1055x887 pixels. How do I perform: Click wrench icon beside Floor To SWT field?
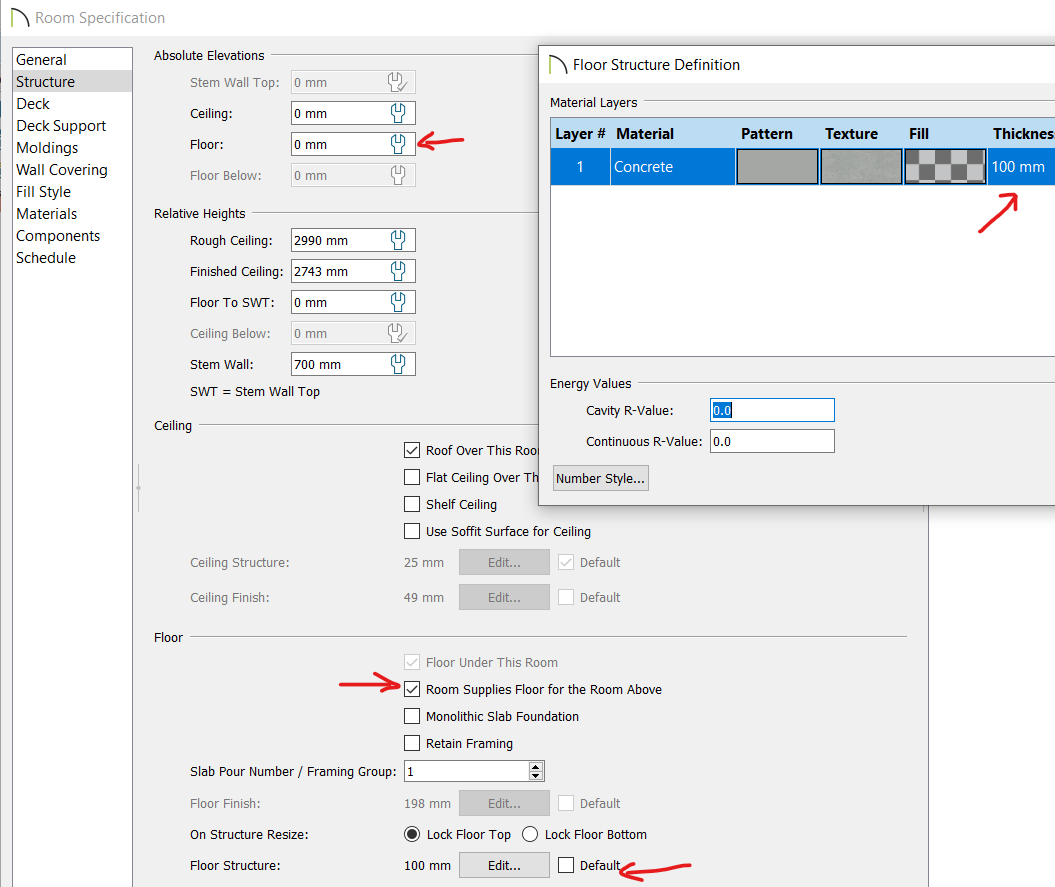398,302
